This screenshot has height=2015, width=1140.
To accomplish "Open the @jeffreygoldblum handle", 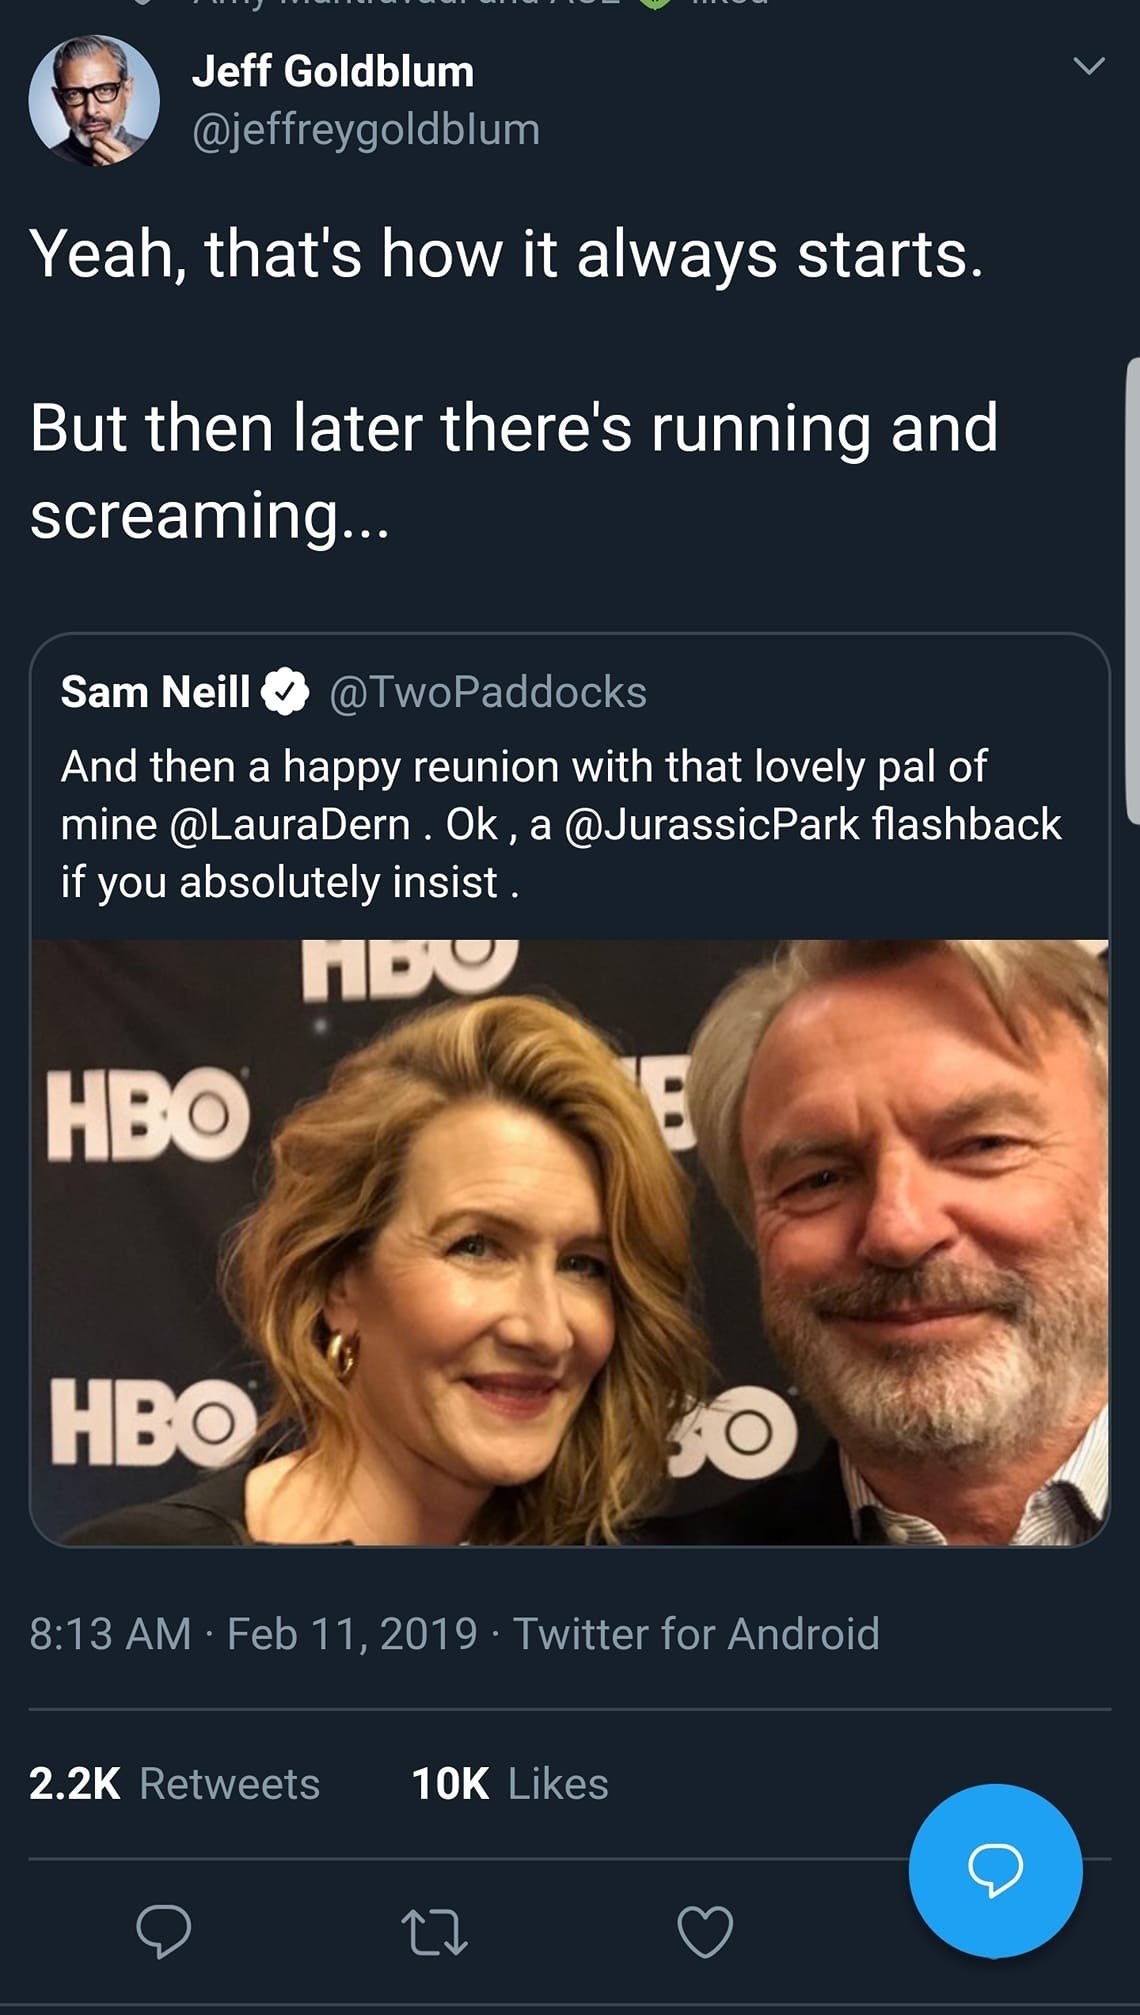I will tap(366, 130).
